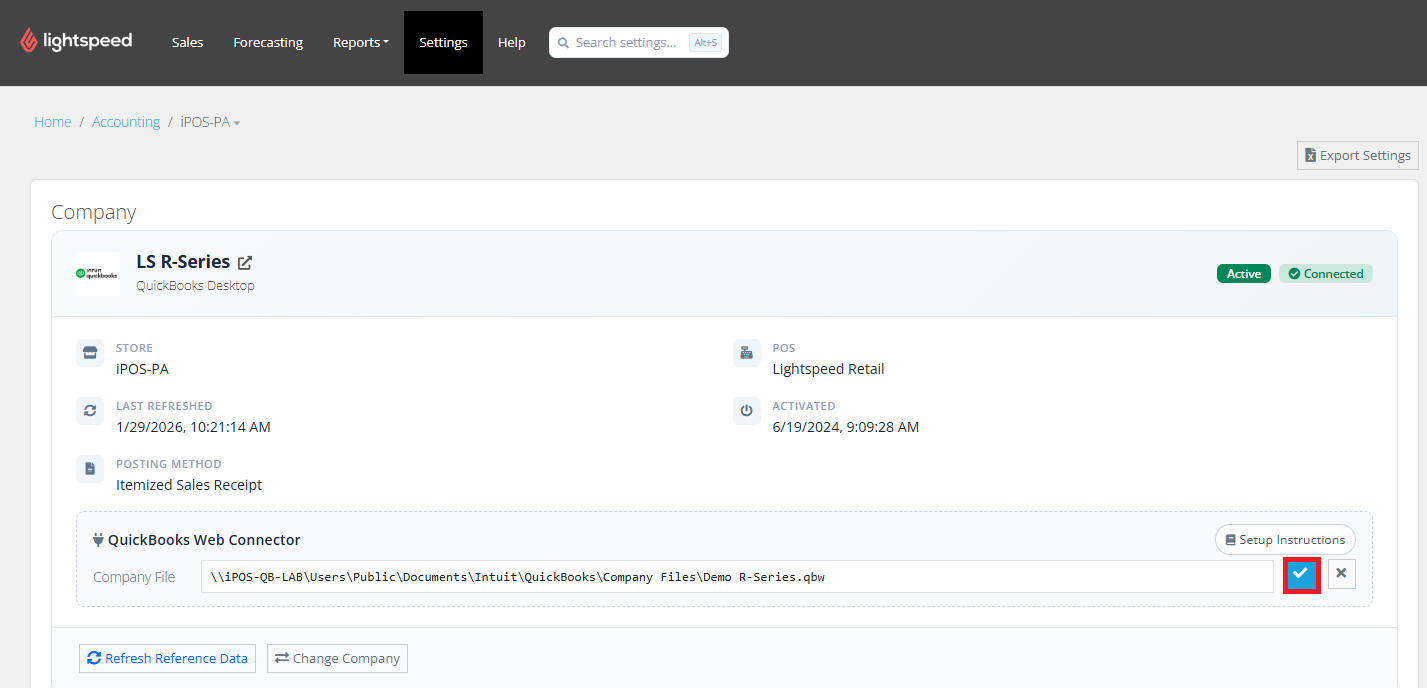Open the Accounting breadcrumb link
The height and width of the screenshot is (688, 1427).
(x=126, y=122)
